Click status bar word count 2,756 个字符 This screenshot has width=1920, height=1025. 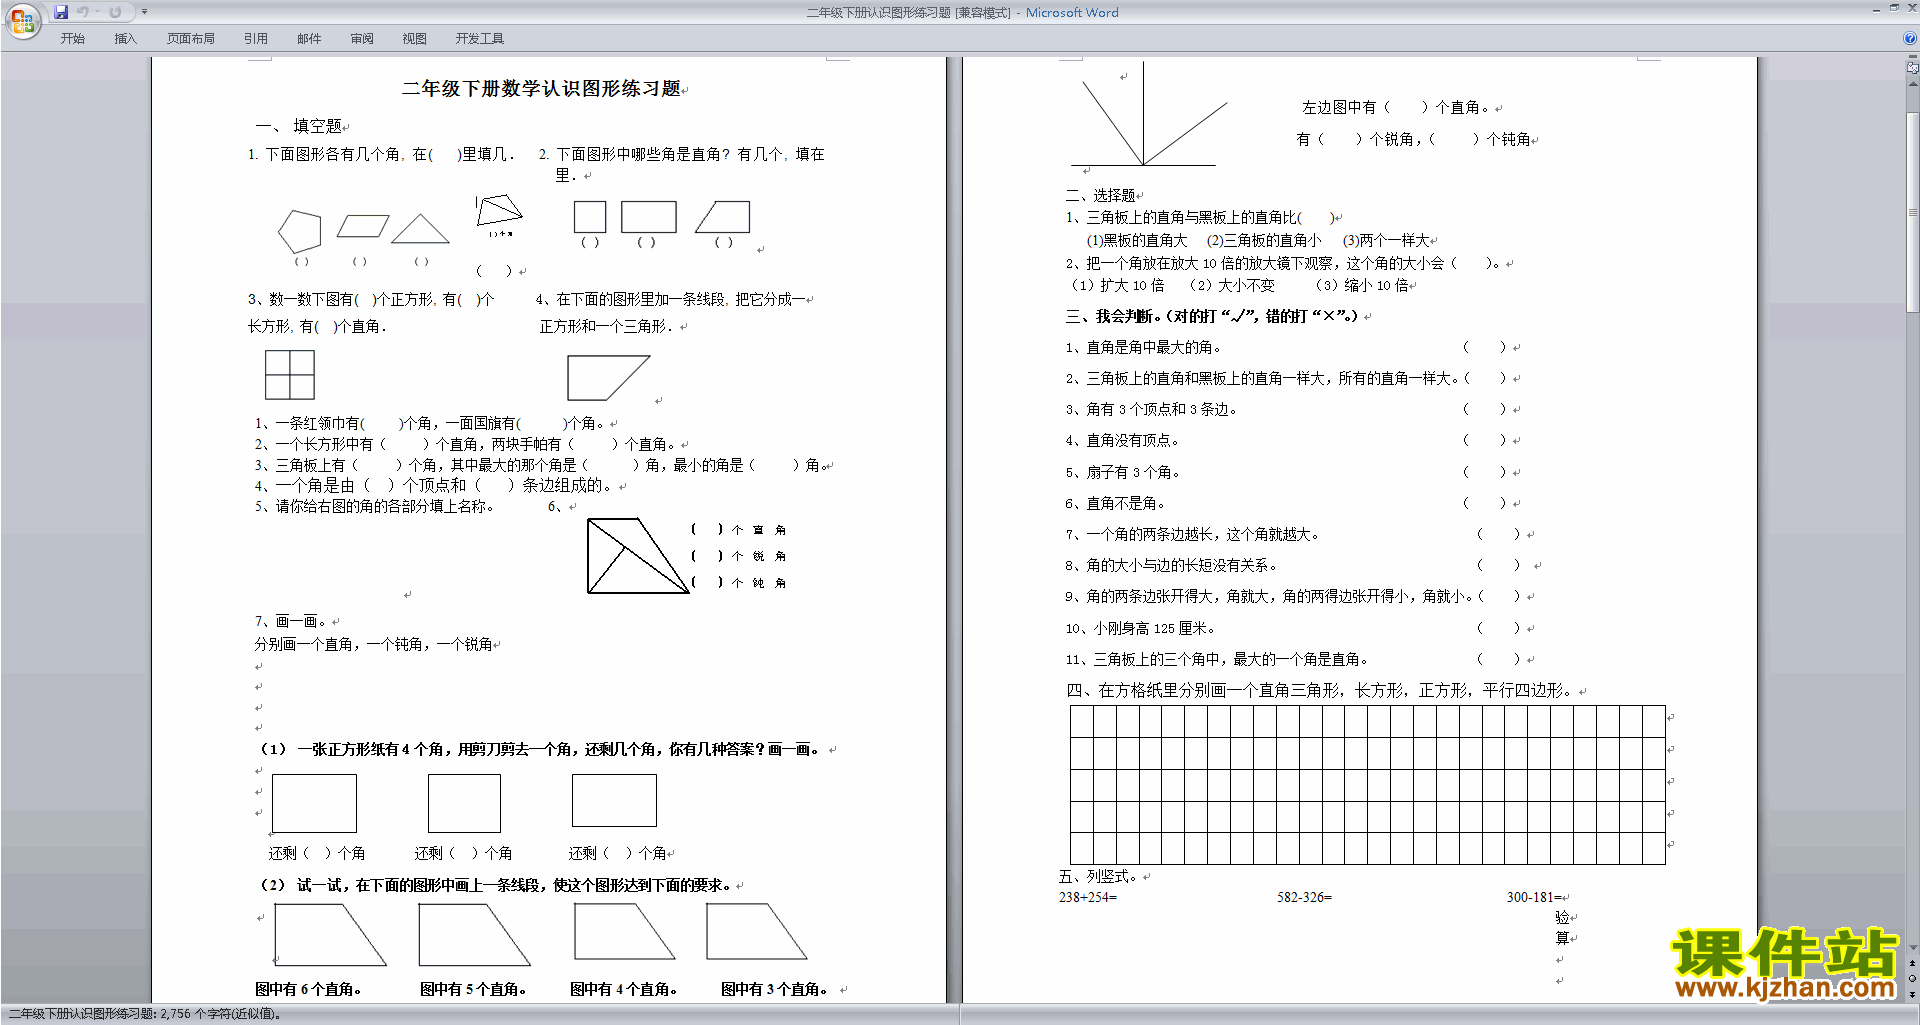[220, 1014]
